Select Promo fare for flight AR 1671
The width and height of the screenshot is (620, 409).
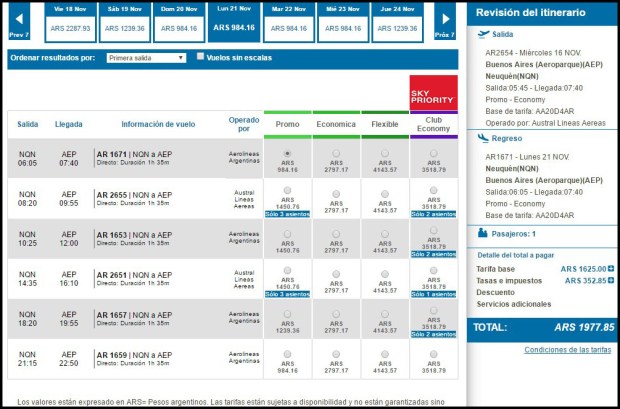(288, 153)
